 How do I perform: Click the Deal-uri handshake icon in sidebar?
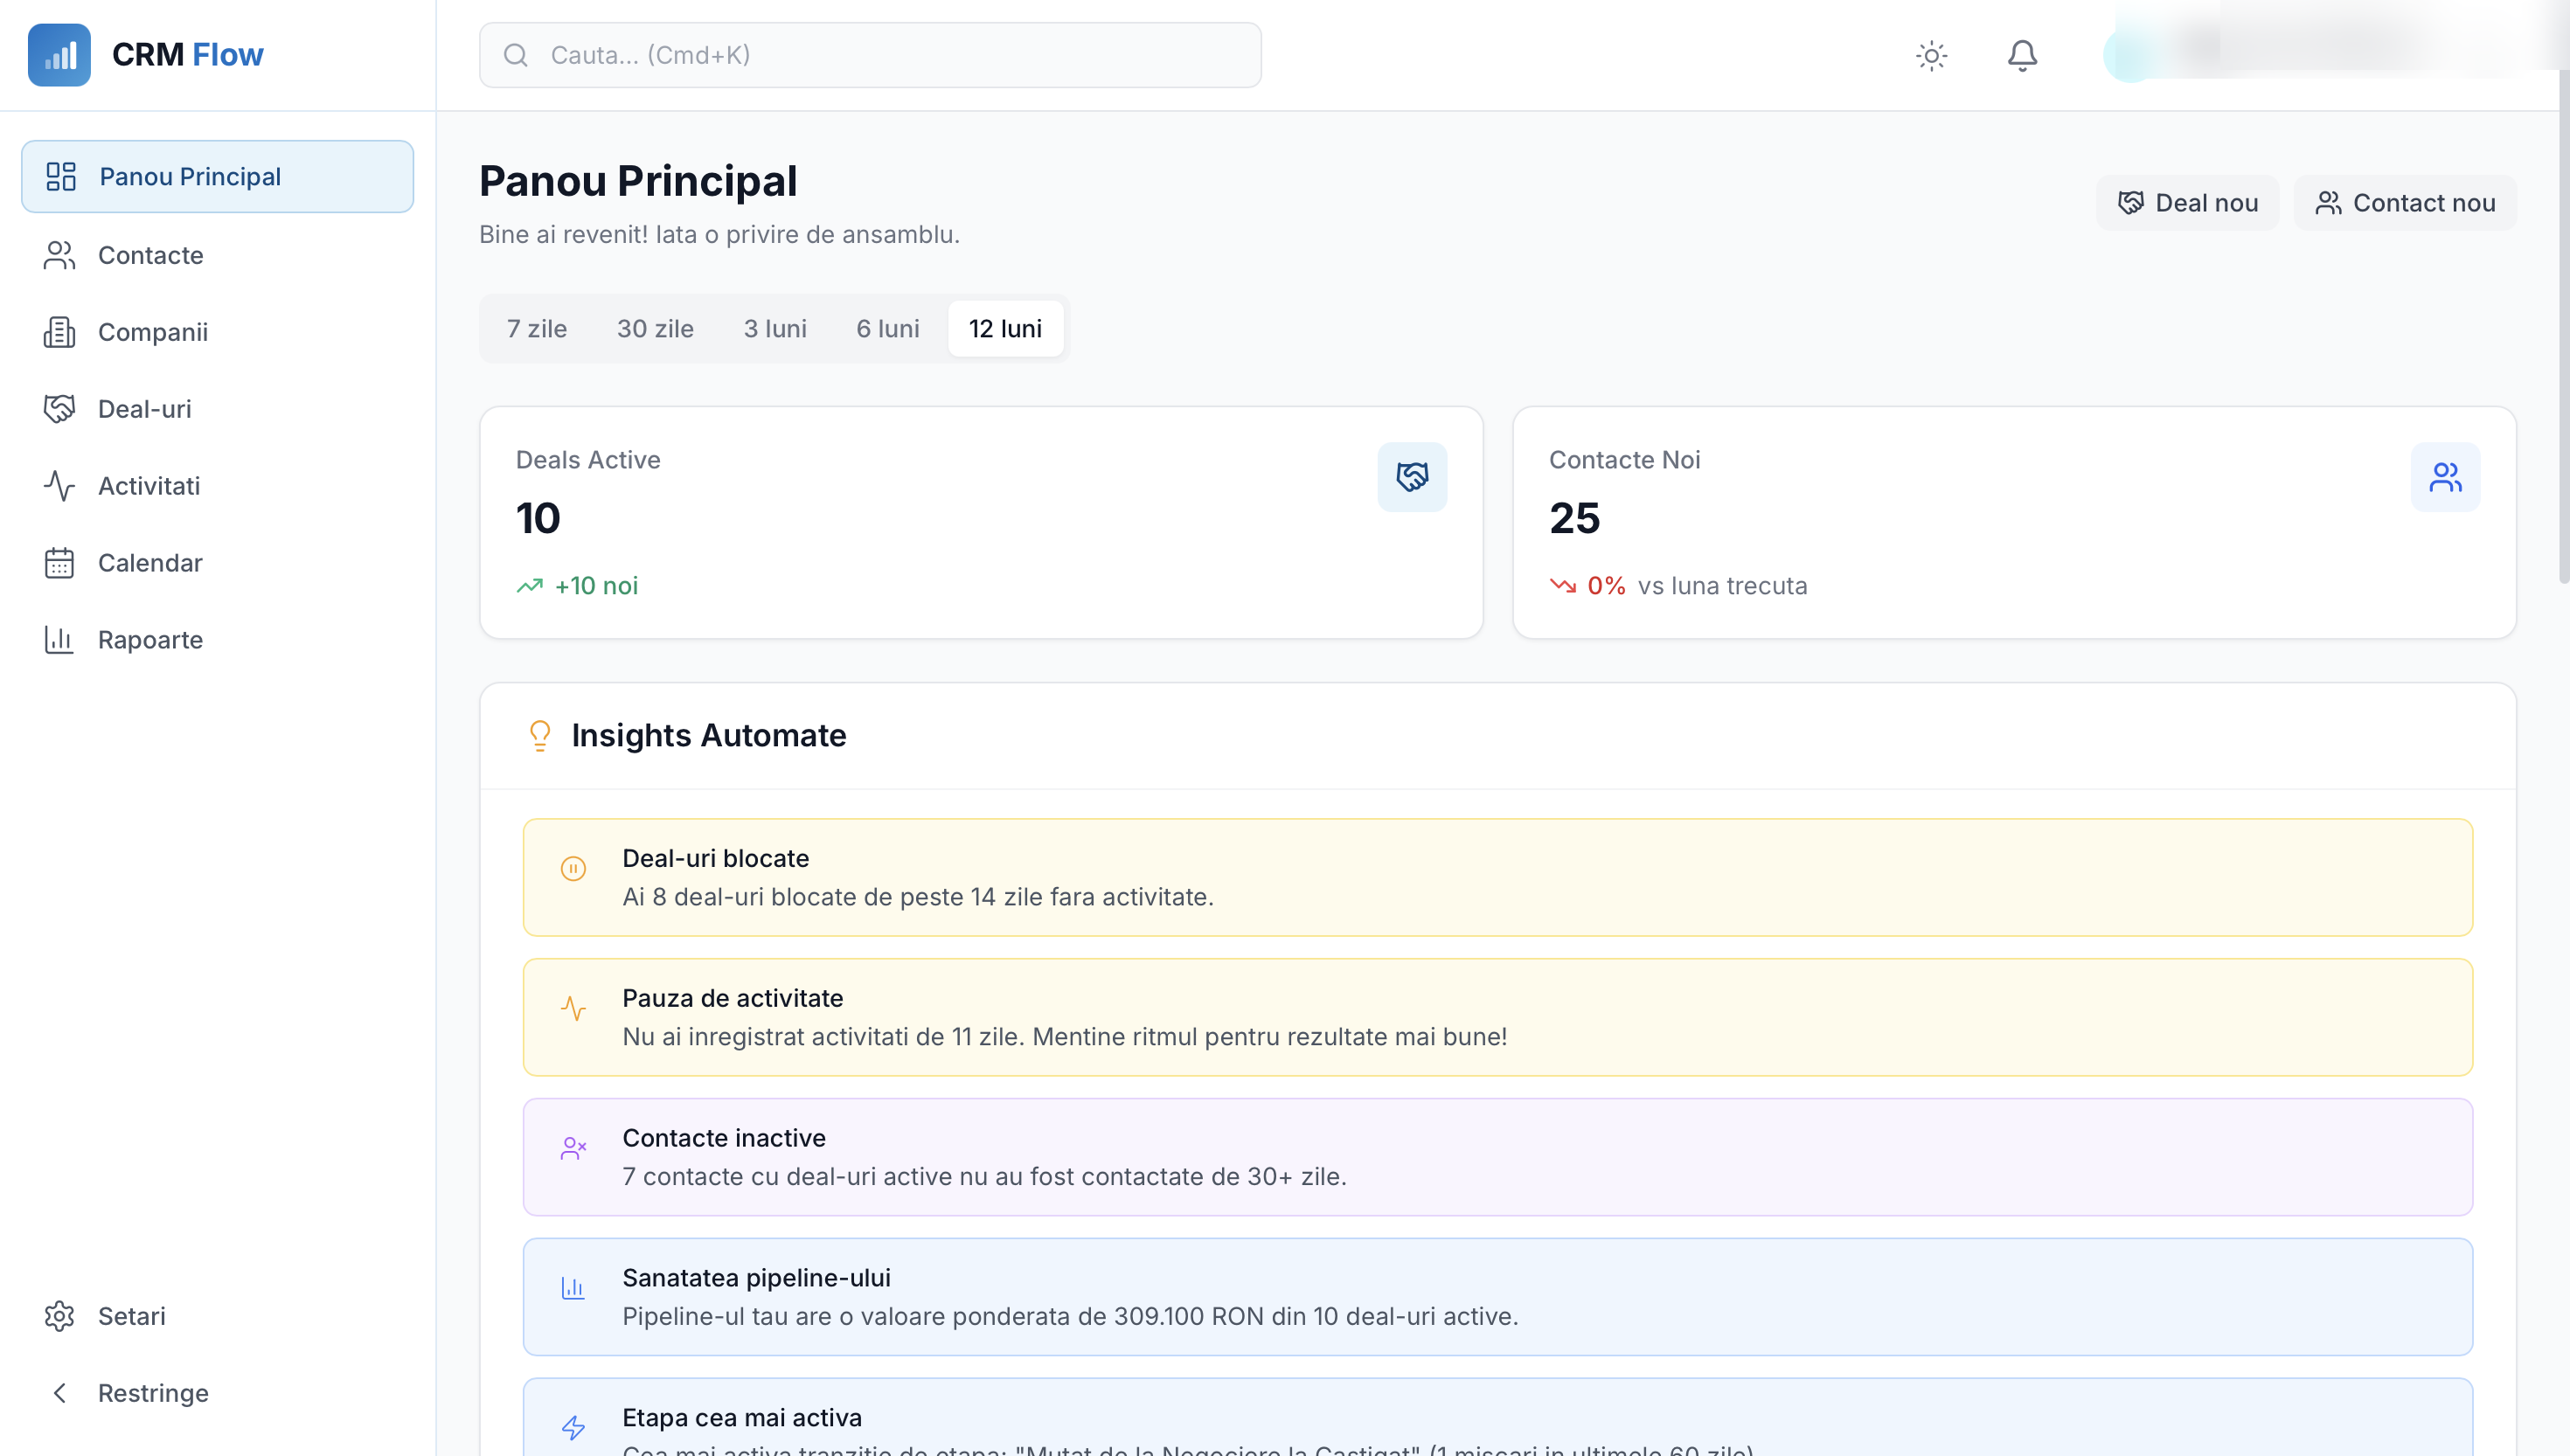(x=59, y=409)
